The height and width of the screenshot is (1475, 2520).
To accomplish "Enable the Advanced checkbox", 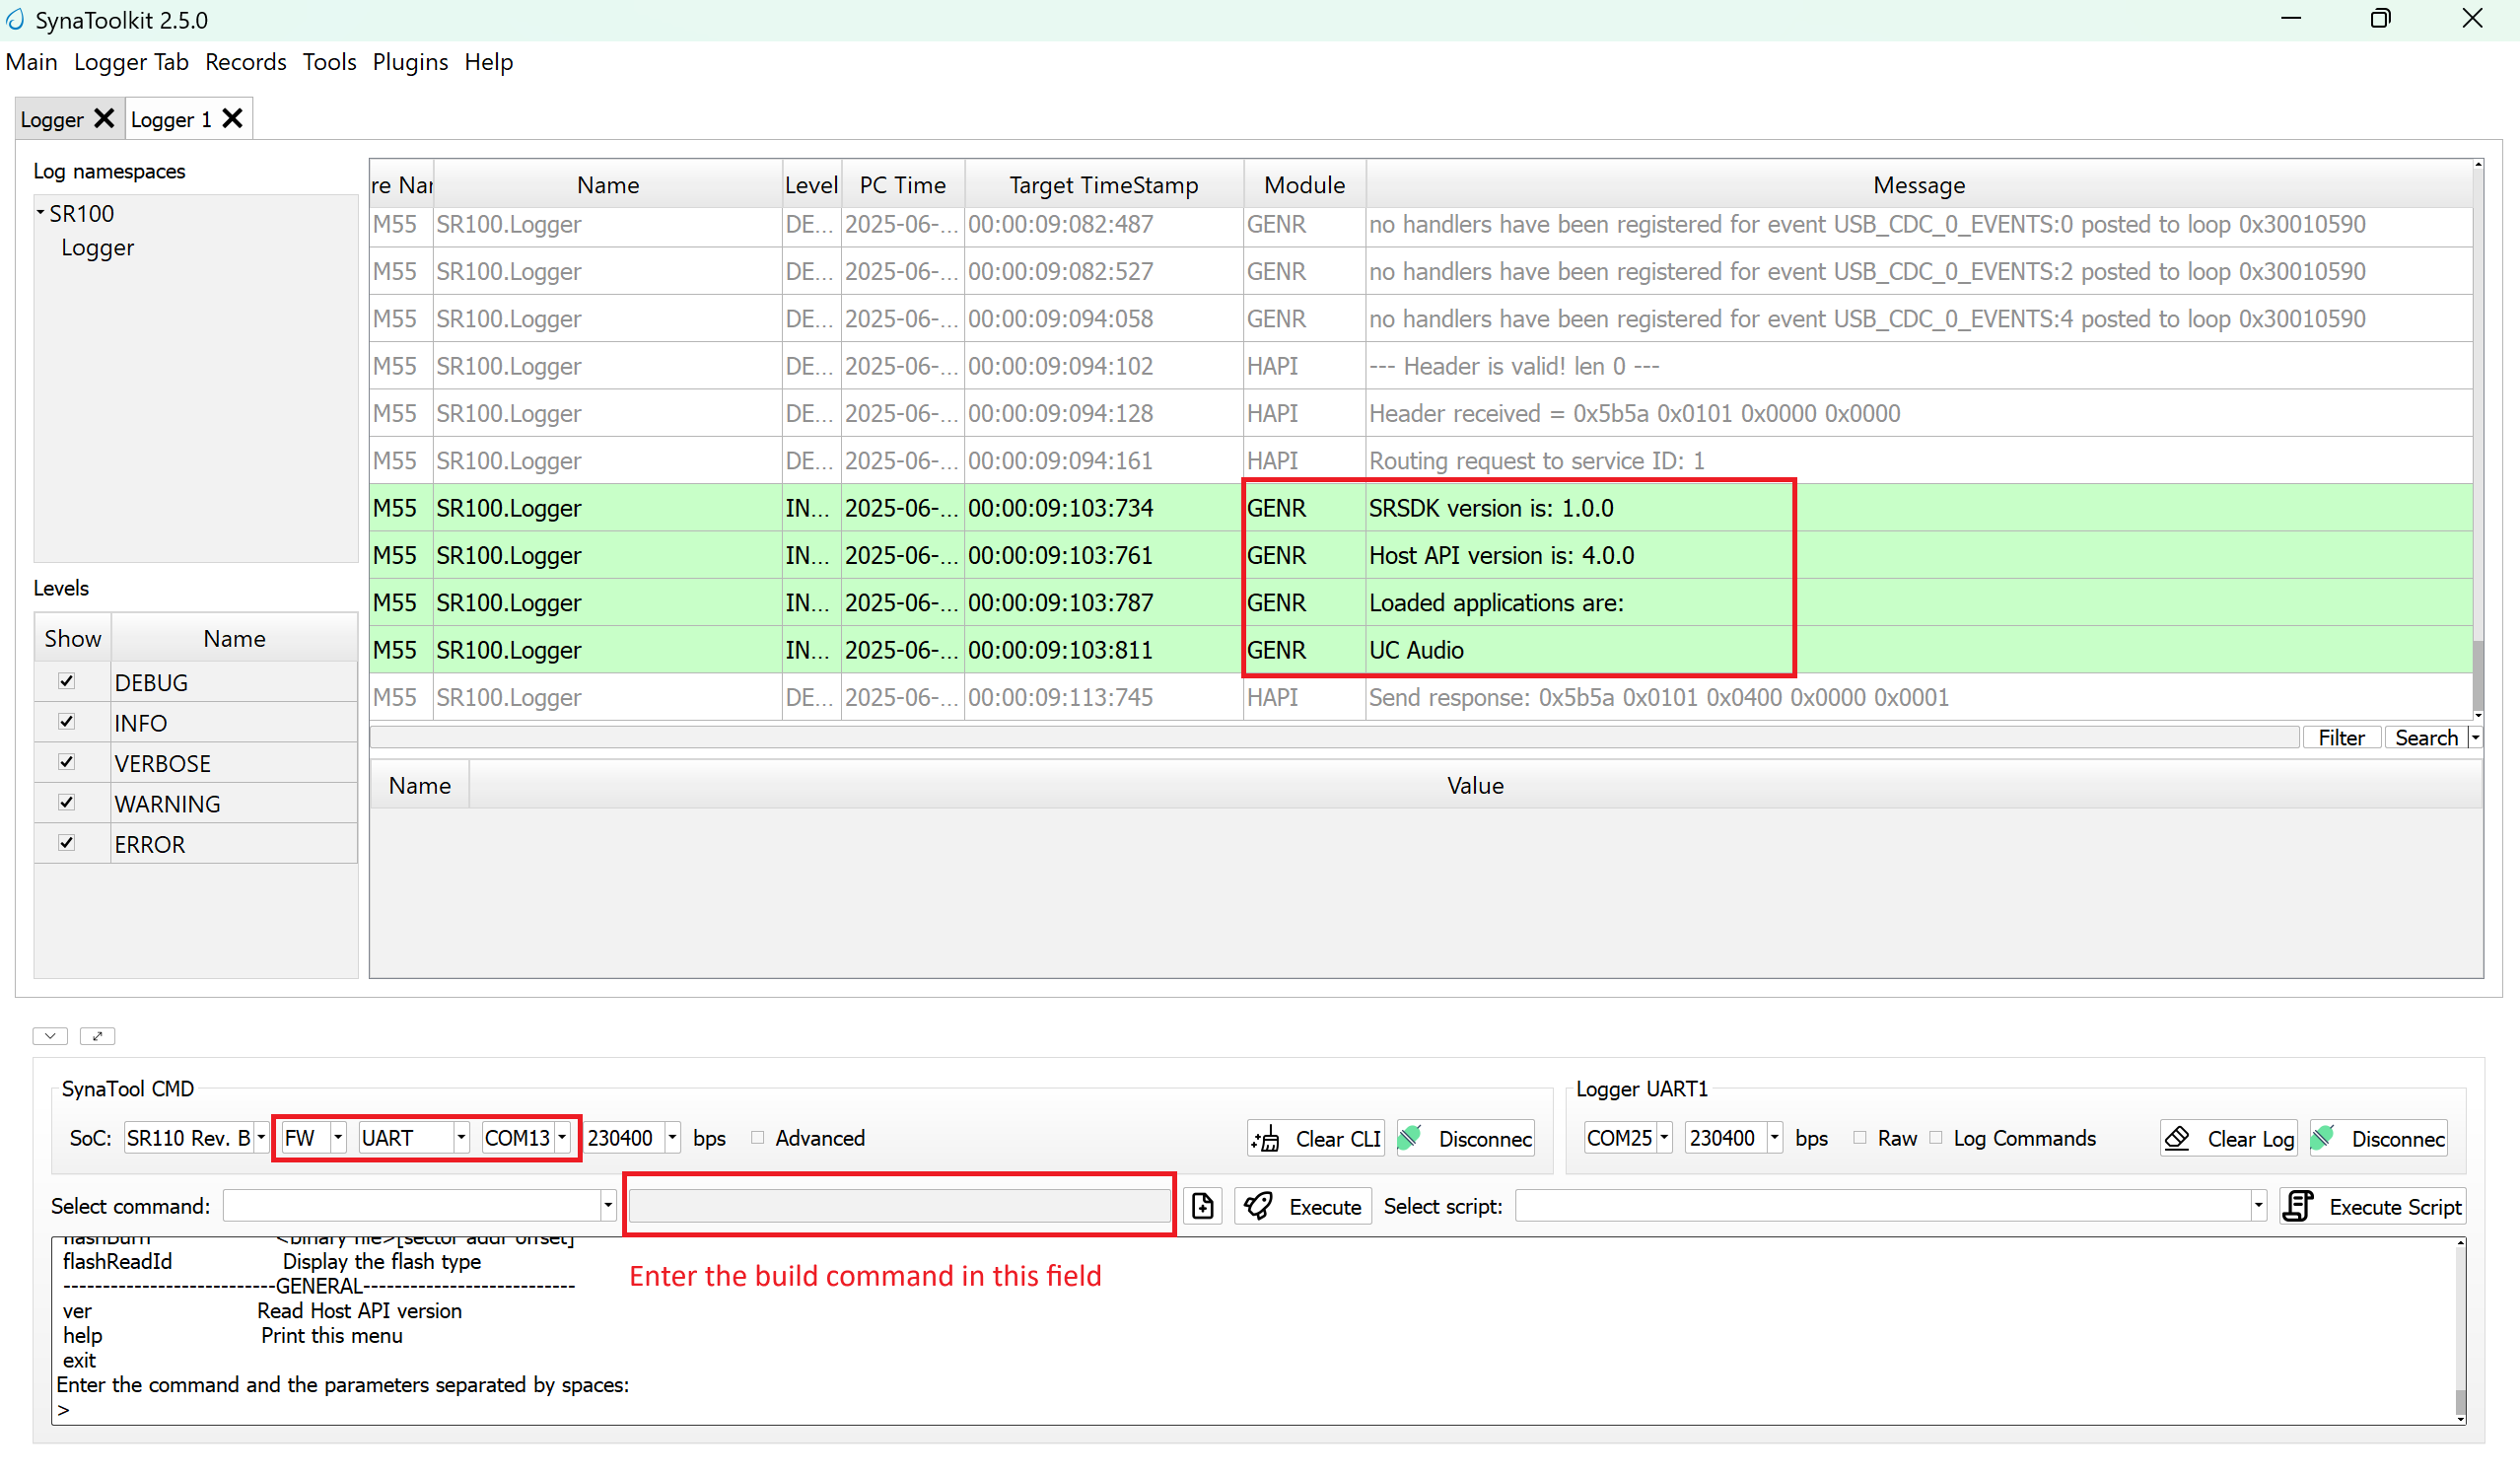I will 758,1137.
